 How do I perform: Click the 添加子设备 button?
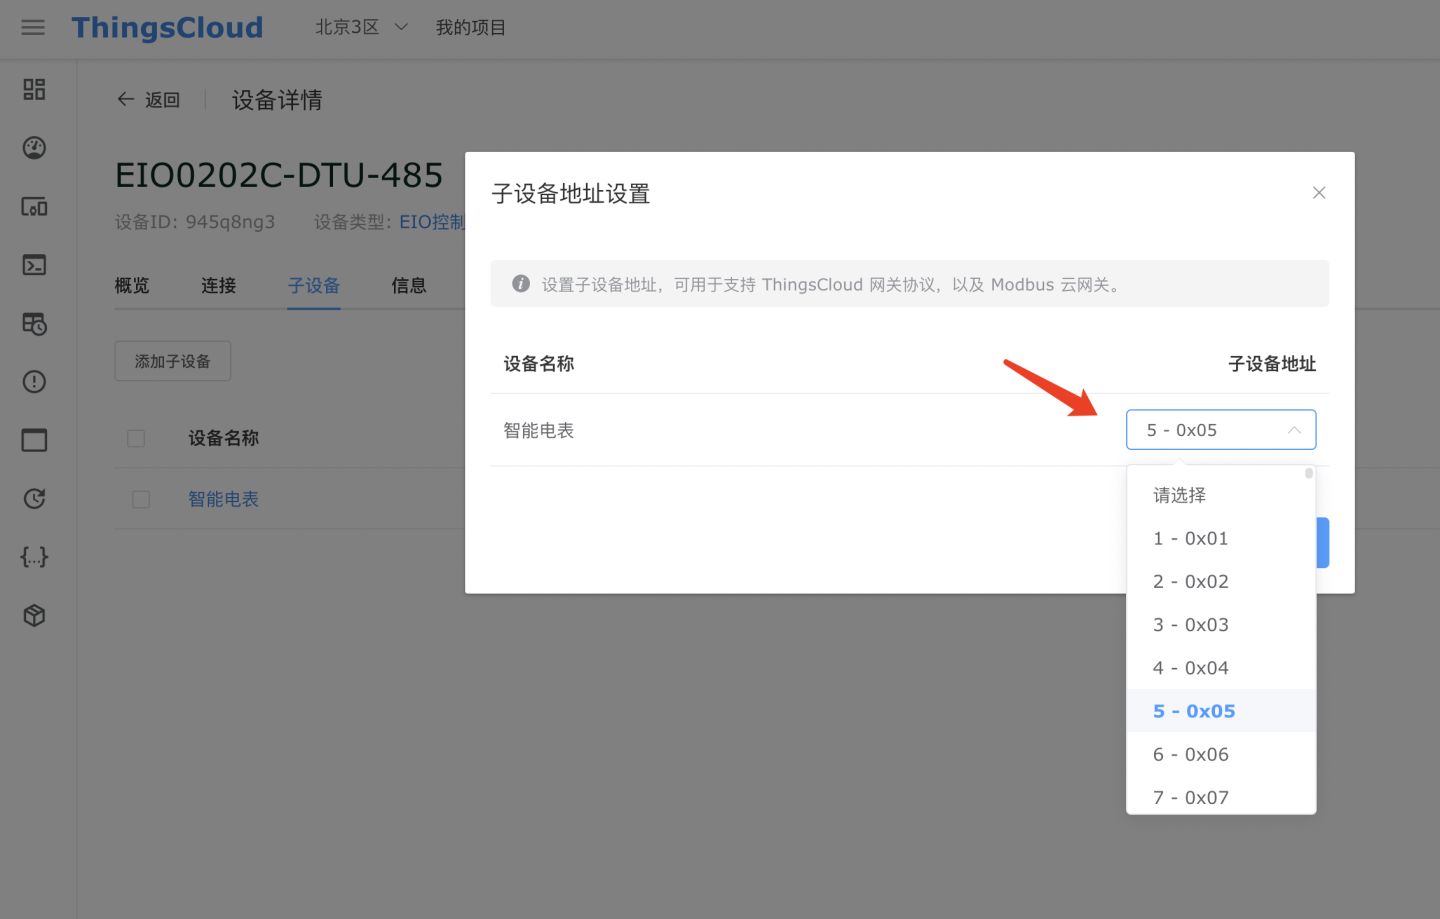[172, 361]
